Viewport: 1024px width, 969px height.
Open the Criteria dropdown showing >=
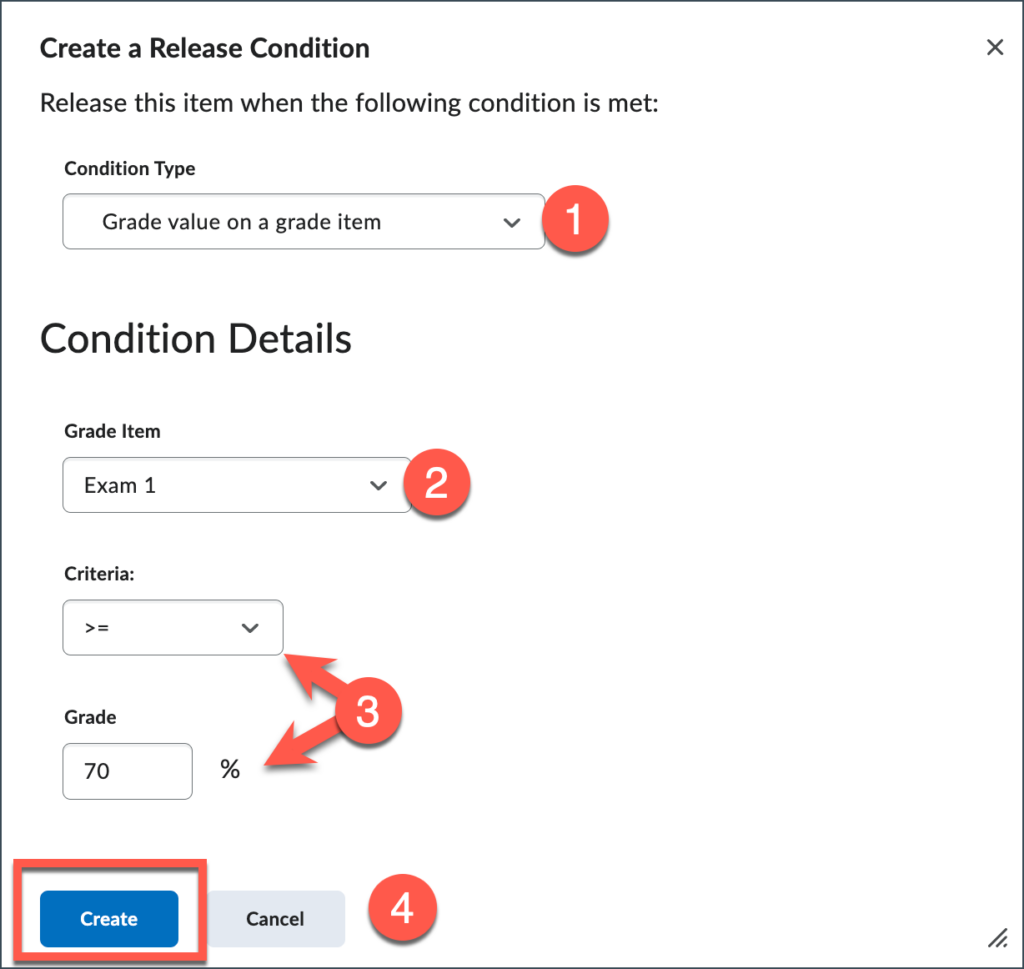pos(172,627)
